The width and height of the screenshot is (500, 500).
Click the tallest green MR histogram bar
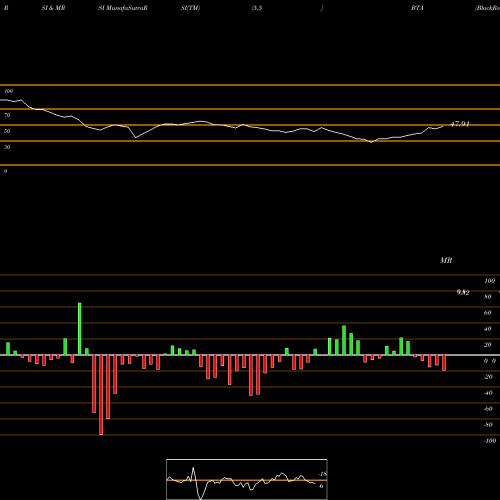point(80,329)
